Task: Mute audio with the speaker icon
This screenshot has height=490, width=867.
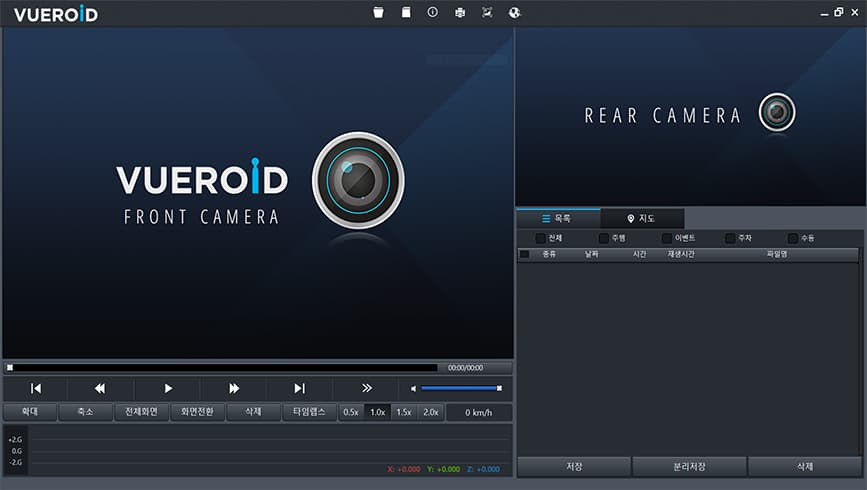Action: [x=413, y=389]
